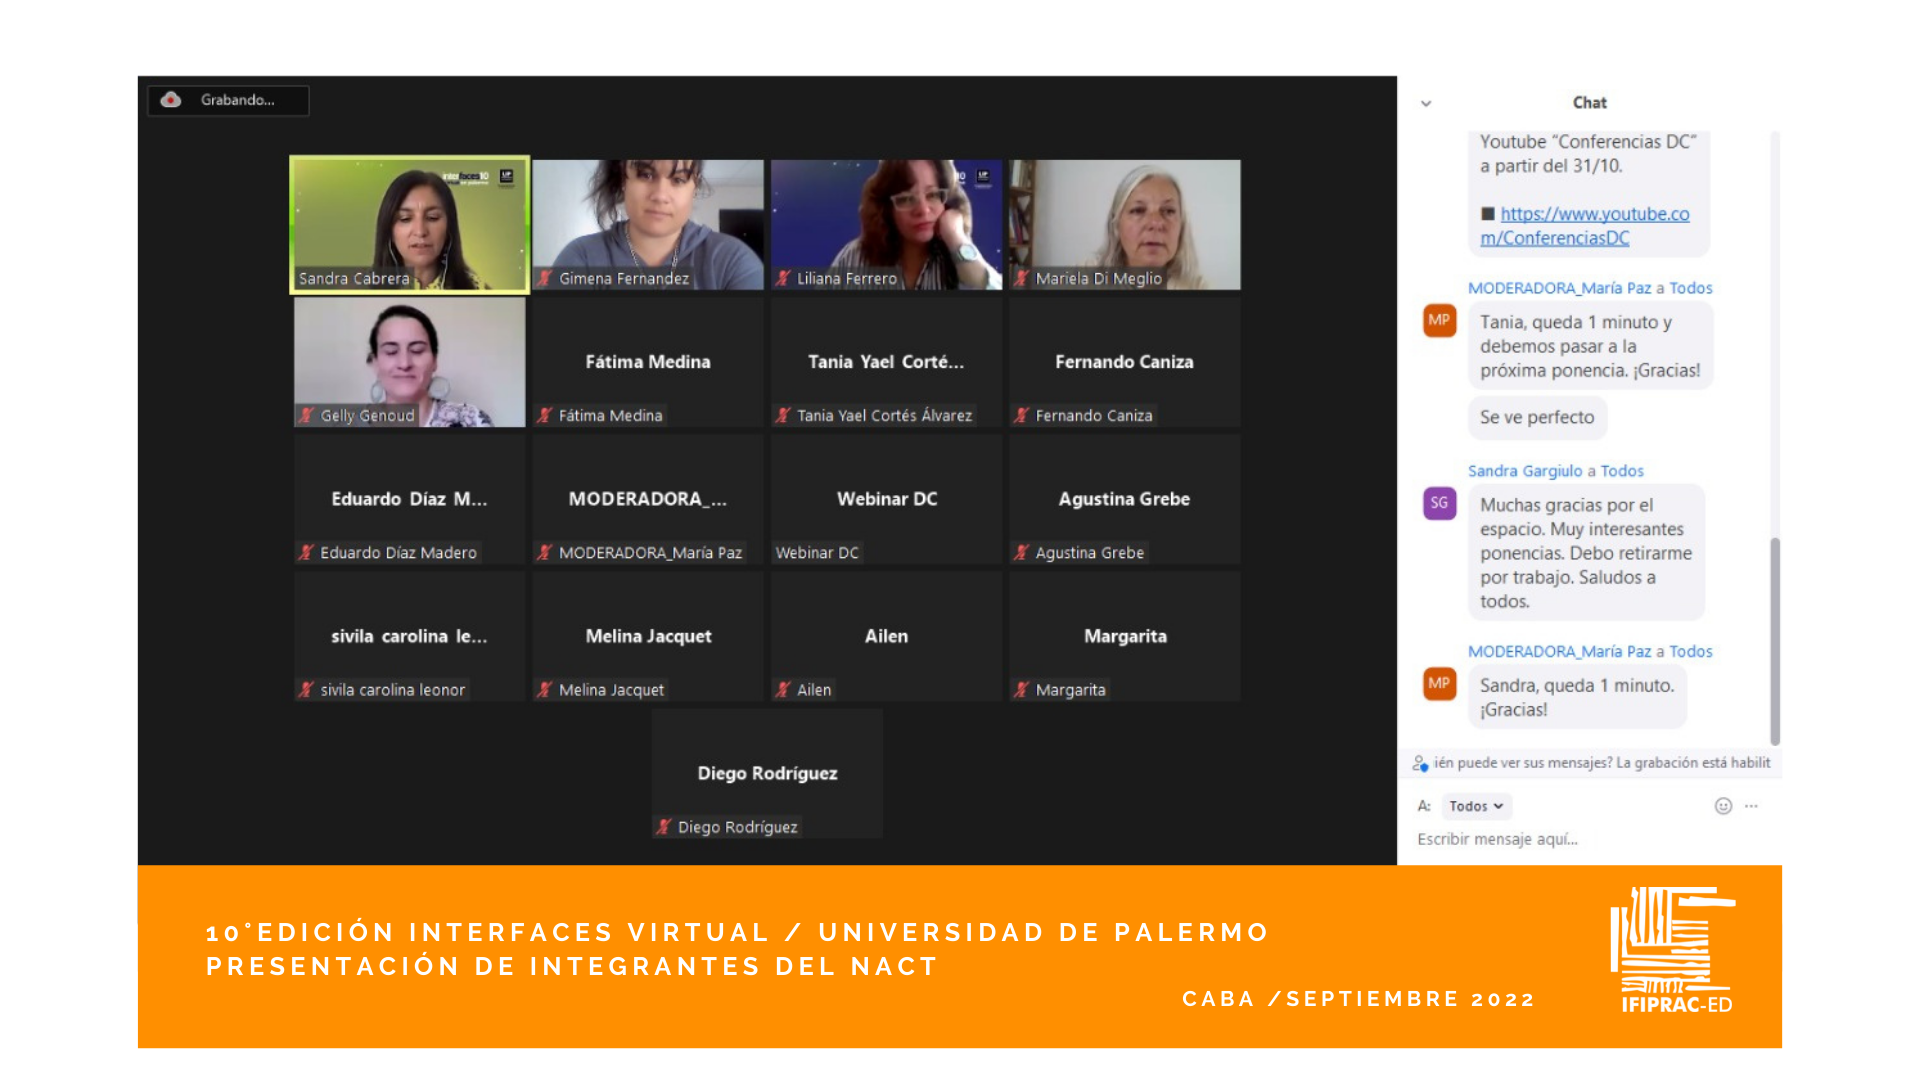1920x1080 pixels.
Task: Open the ConferenciasDC YouTube link
Action: (x=1594, y=215)
